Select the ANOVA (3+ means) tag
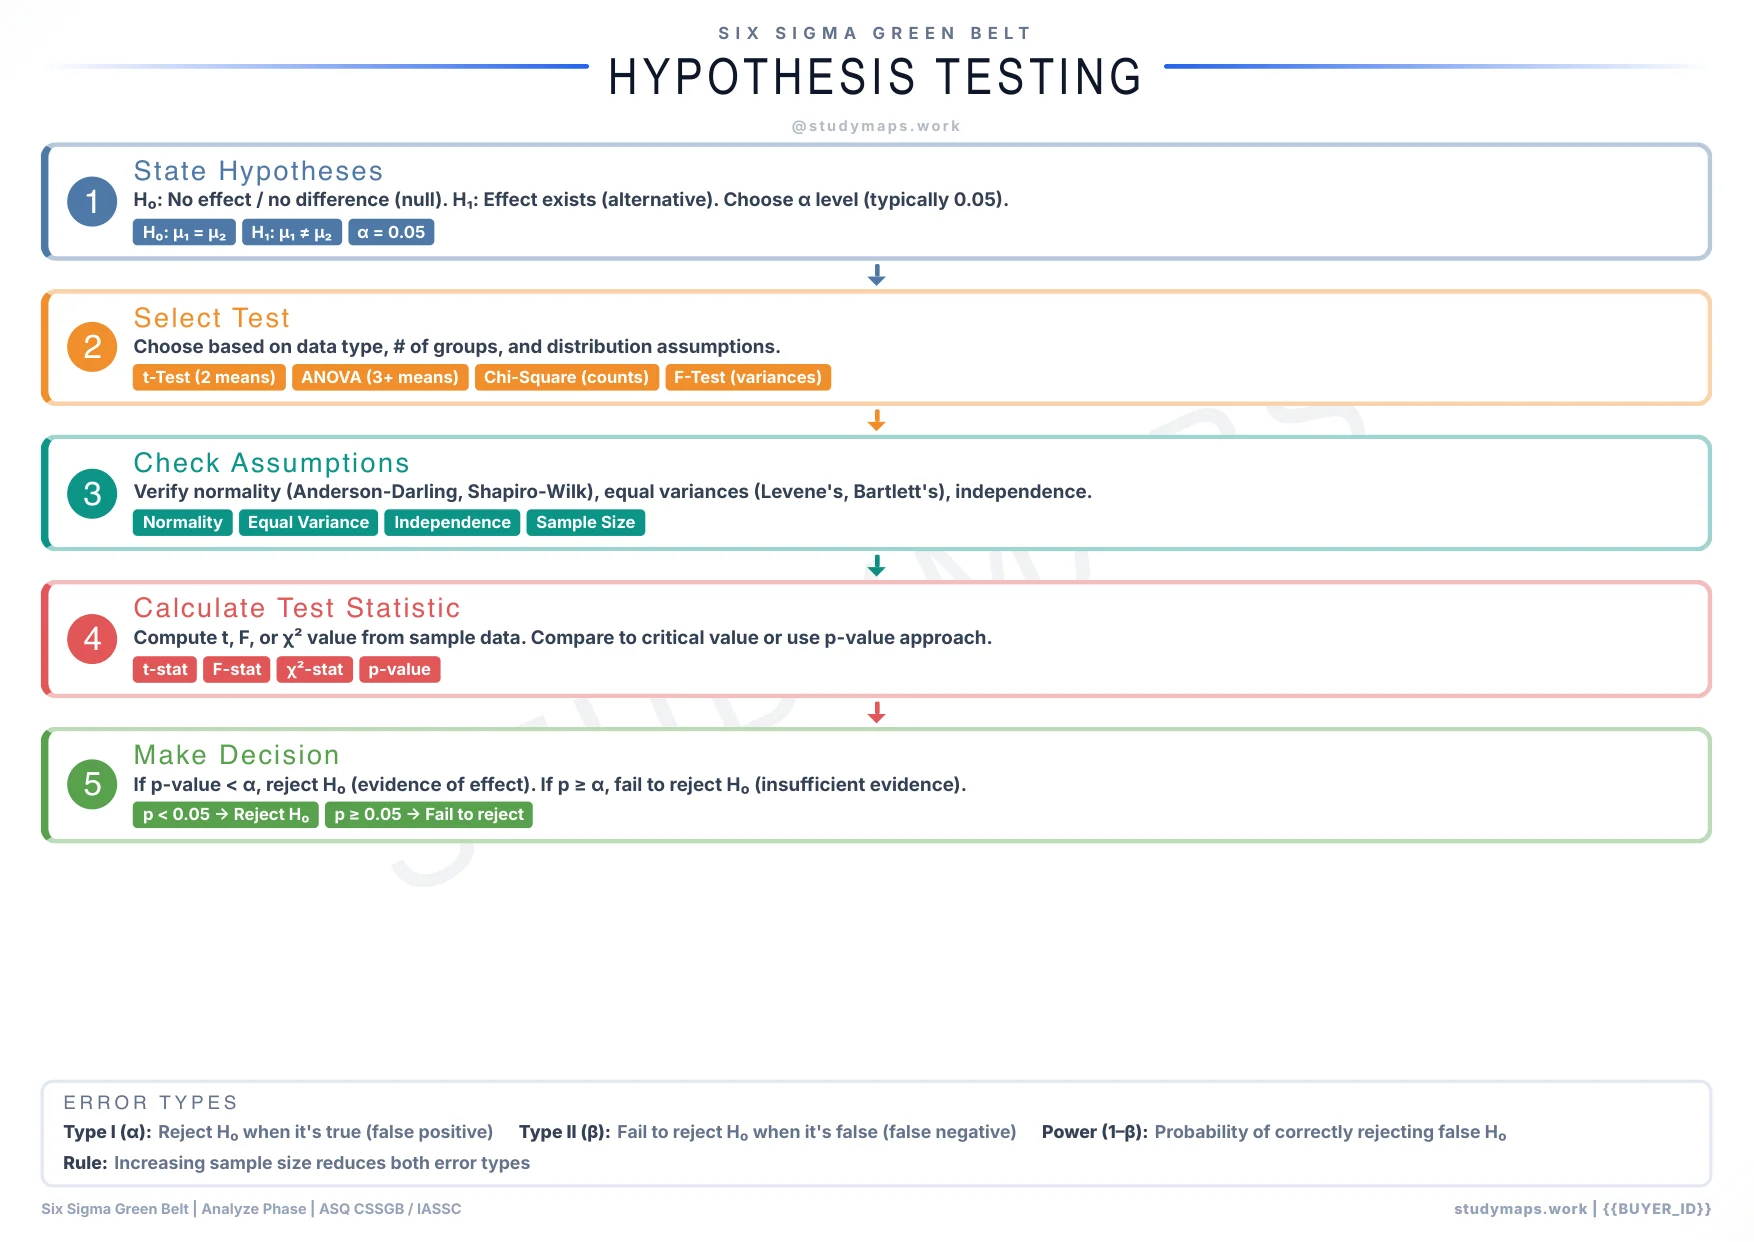 click(380, 377)
